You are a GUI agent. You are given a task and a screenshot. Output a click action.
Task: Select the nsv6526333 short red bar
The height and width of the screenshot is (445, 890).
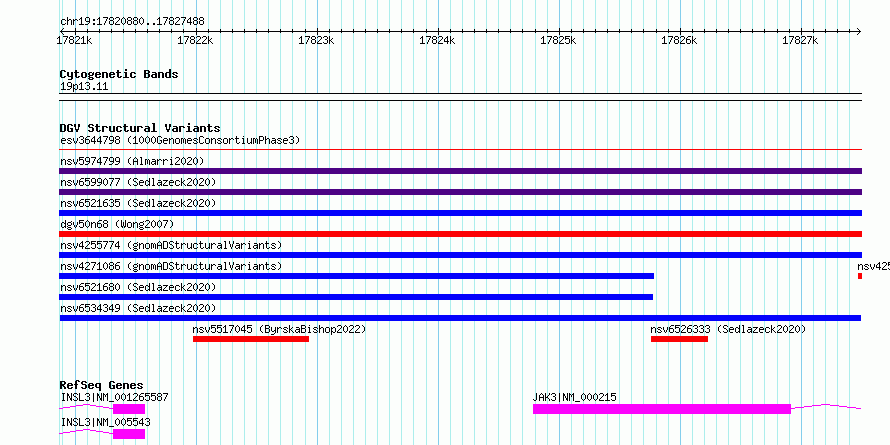point(679,339)
